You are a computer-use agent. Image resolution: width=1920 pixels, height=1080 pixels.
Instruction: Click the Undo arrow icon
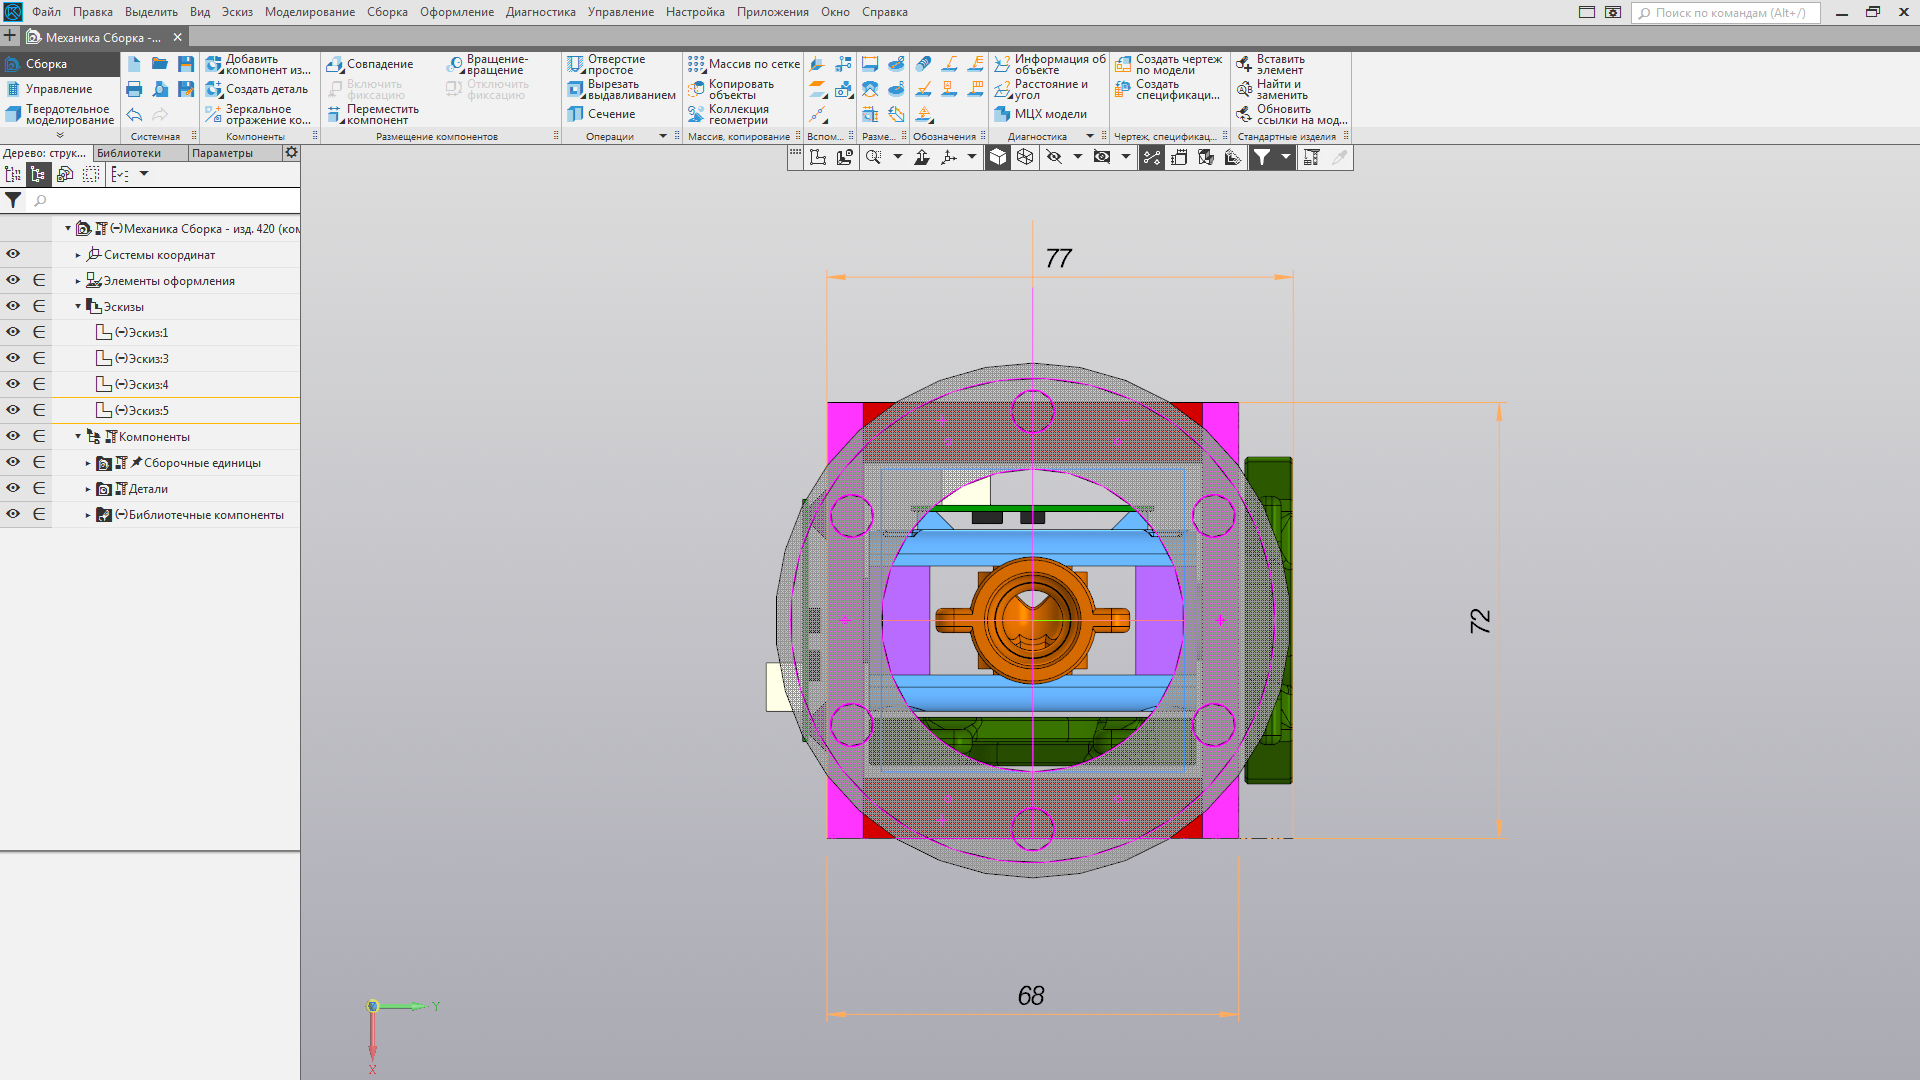click(x=134, y=115)
